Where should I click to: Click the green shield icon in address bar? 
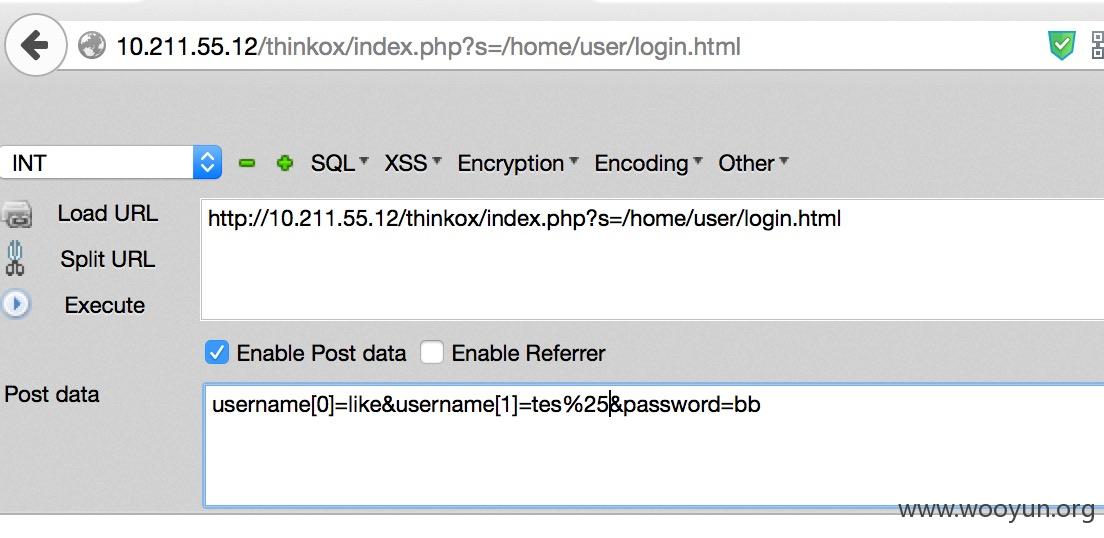click(1061, 46)
